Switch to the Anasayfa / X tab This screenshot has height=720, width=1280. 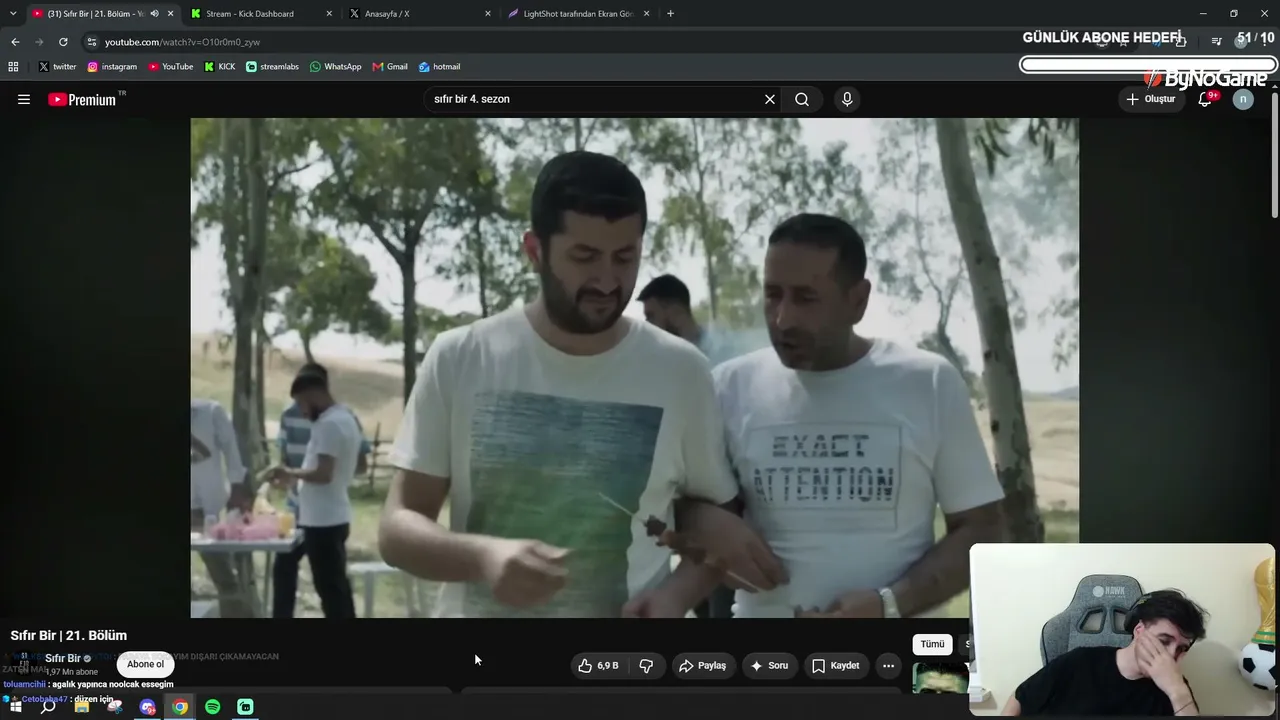coord(420,14)
